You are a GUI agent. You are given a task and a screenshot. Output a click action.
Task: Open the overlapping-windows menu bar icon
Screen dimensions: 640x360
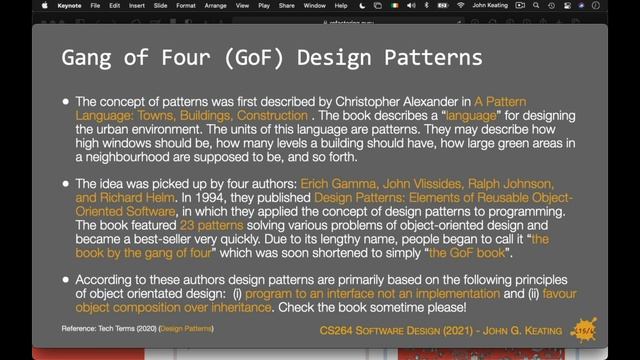pos(378,6)
